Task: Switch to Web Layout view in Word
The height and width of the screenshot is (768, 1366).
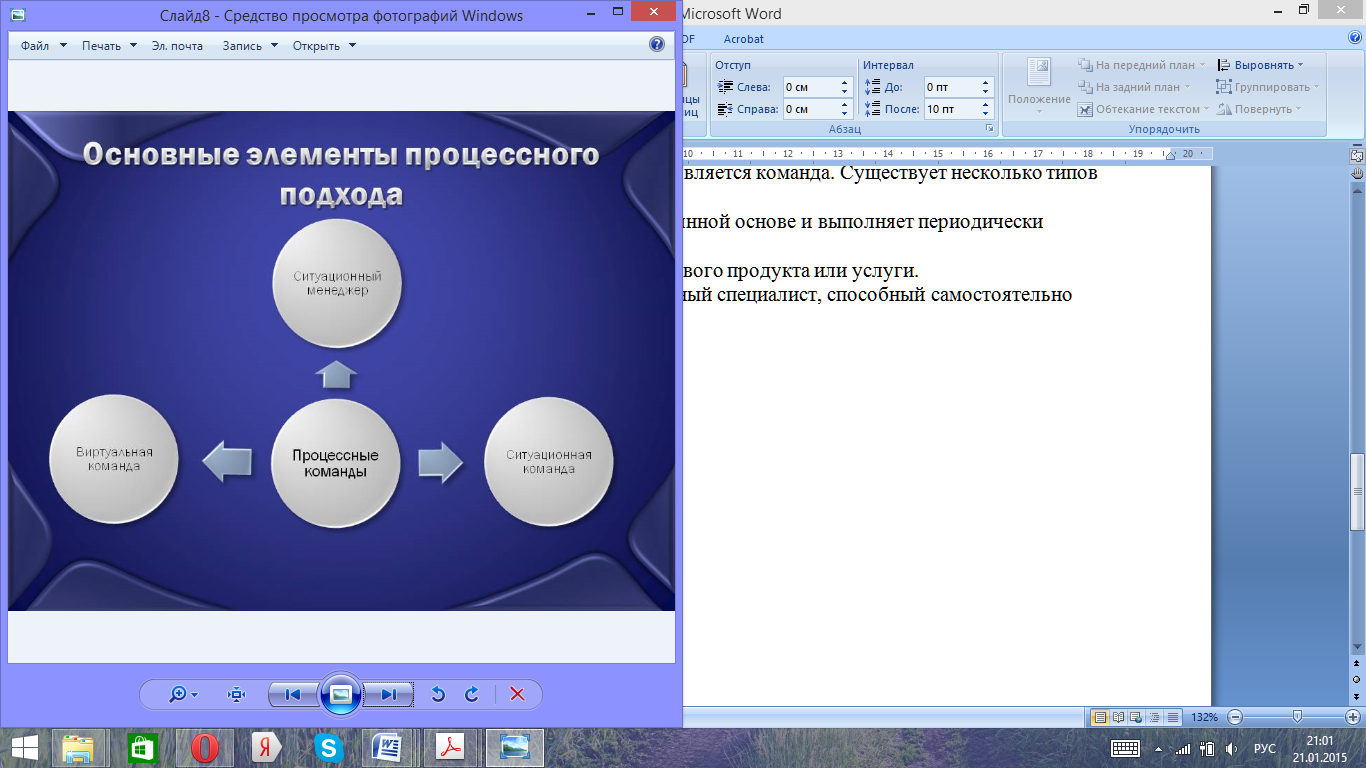Action: (x=1136, y=717)
